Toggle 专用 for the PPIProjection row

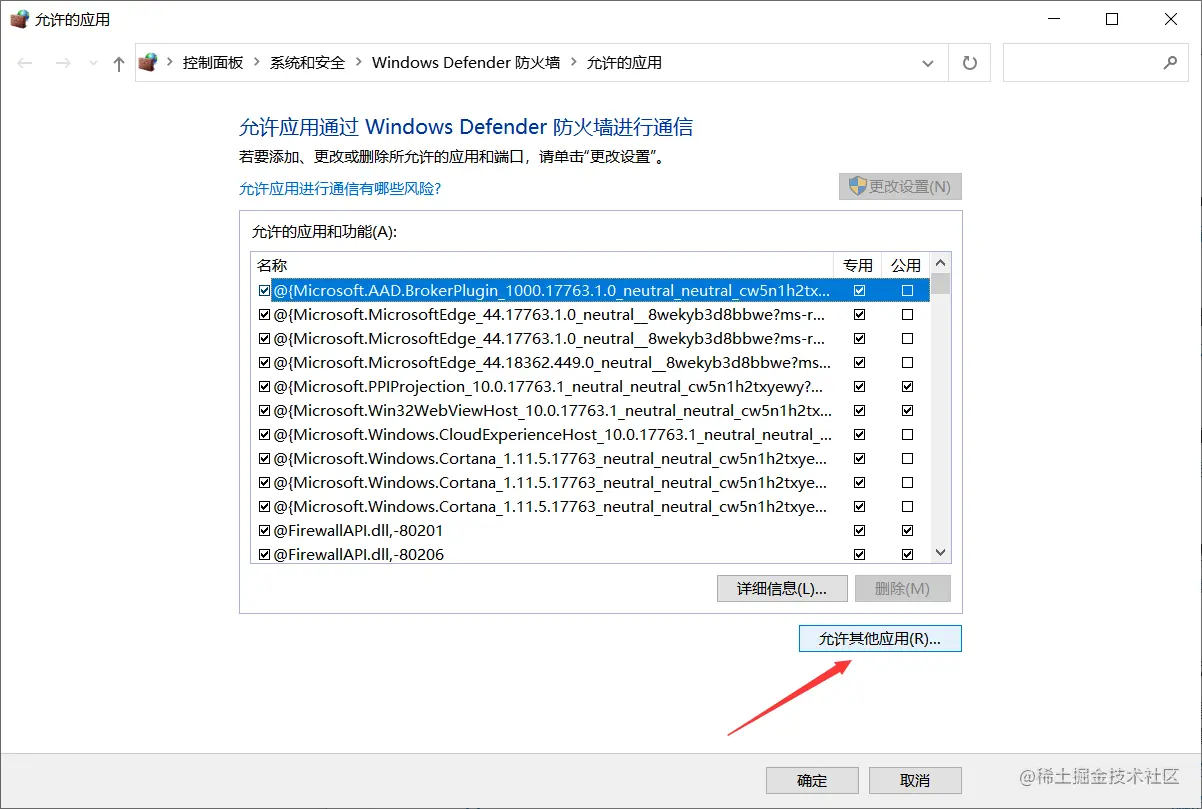coord(859,386)
